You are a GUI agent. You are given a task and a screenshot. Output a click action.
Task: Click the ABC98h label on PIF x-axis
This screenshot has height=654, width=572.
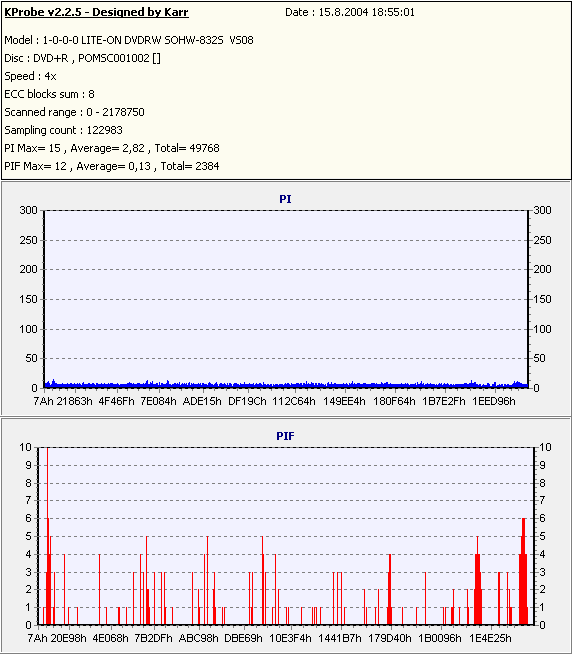tap(199, 638)
